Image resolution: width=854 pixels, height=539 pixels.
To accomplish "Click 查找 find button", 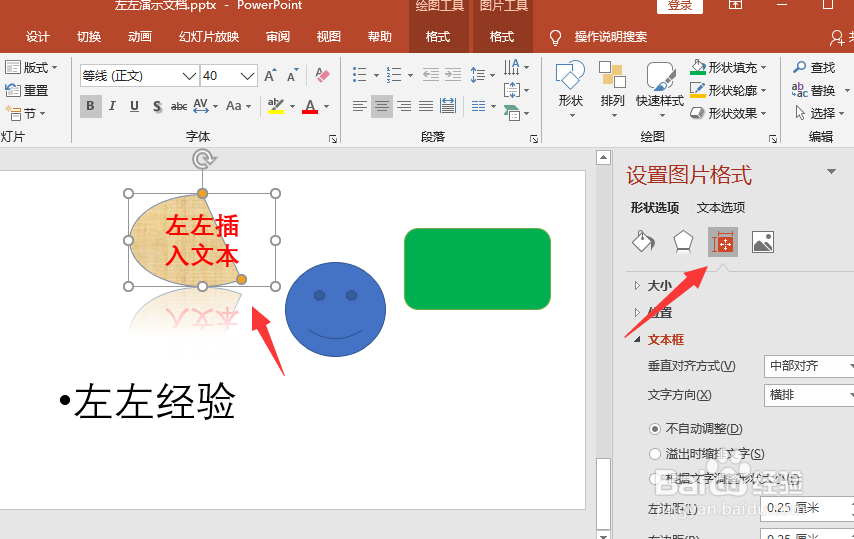I will click(814, 68).
